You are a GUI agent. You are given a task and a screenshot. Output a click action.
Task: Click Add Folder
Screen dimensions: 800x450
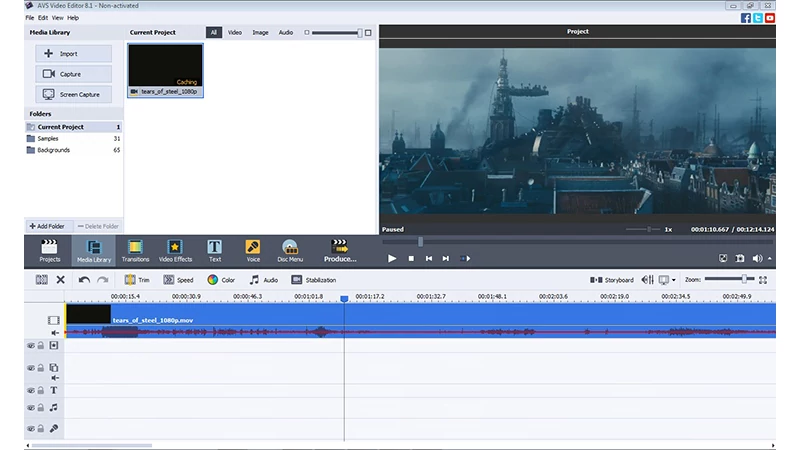47,226
